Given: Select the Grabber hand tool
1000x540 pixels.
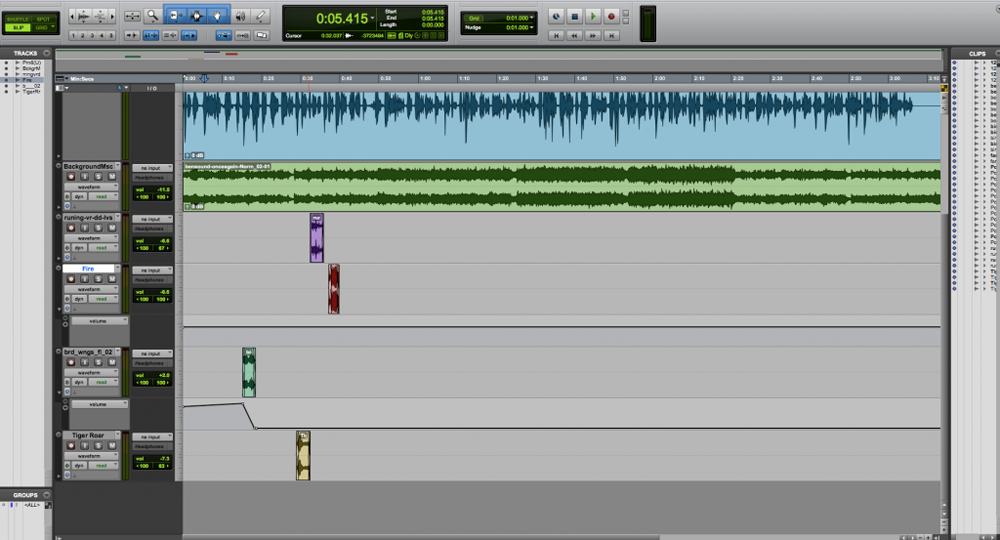Looking at the screenshot, I should pos(217,16).
